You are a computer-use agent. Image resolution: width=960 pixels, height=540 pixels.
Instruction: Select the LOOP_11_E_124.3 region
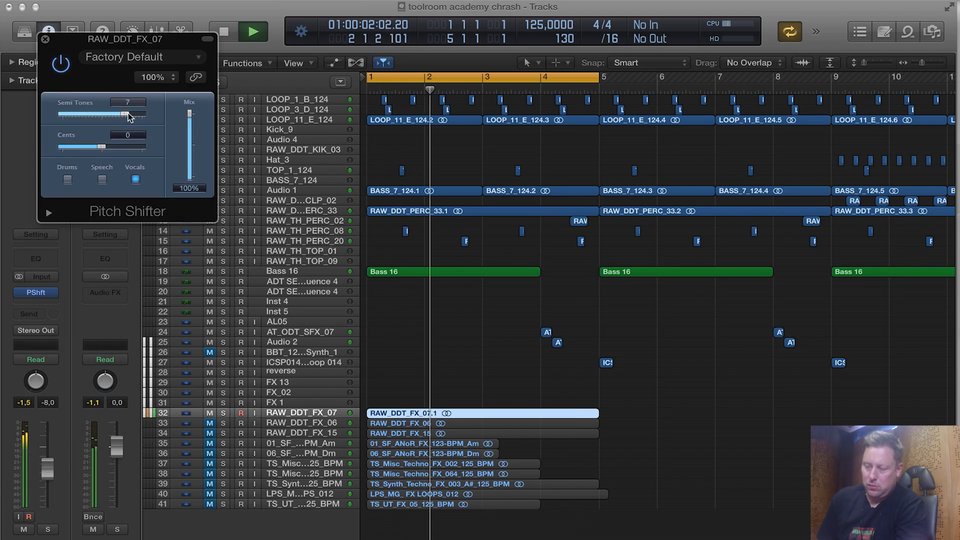tap(541, 120)
